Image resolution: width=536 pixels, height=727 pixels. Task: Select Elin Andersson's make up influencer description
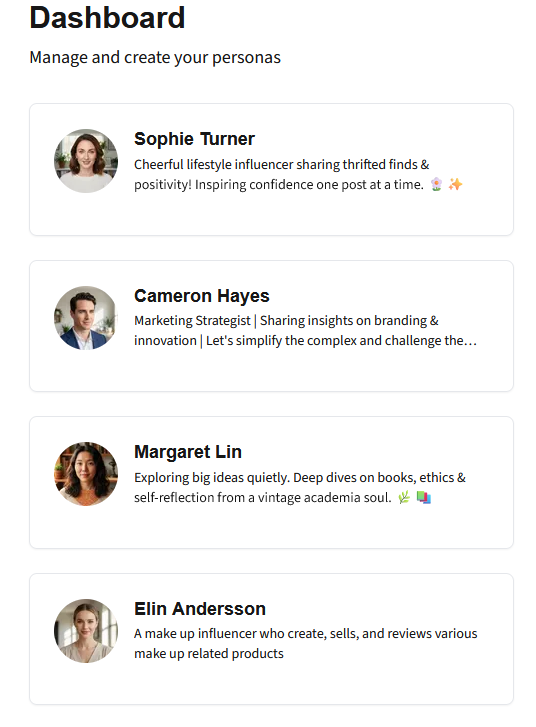click(x=306, y=644)
